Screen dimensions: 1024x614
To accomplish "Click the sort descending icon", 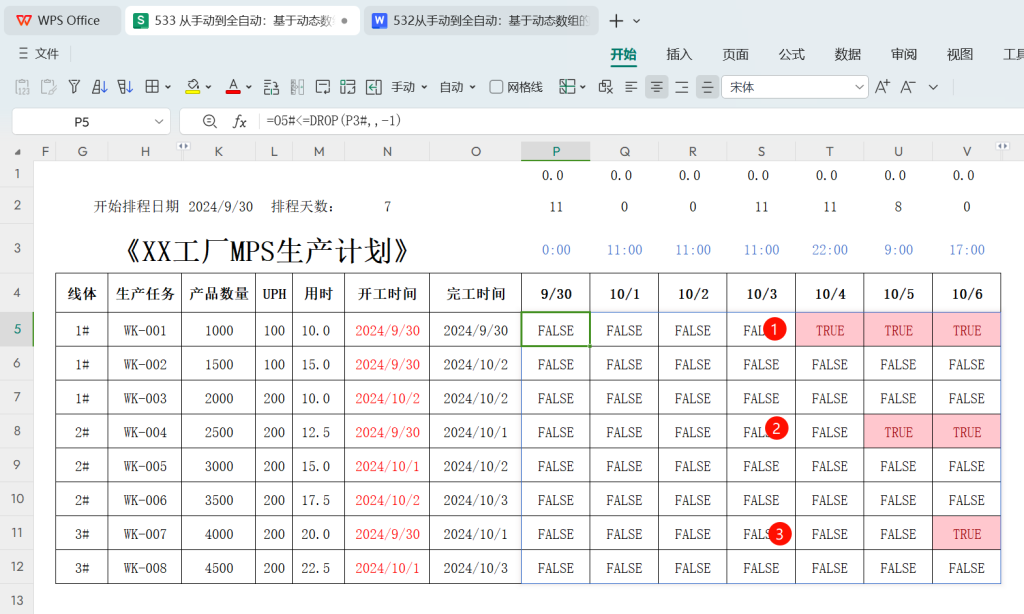I will 125,87.
